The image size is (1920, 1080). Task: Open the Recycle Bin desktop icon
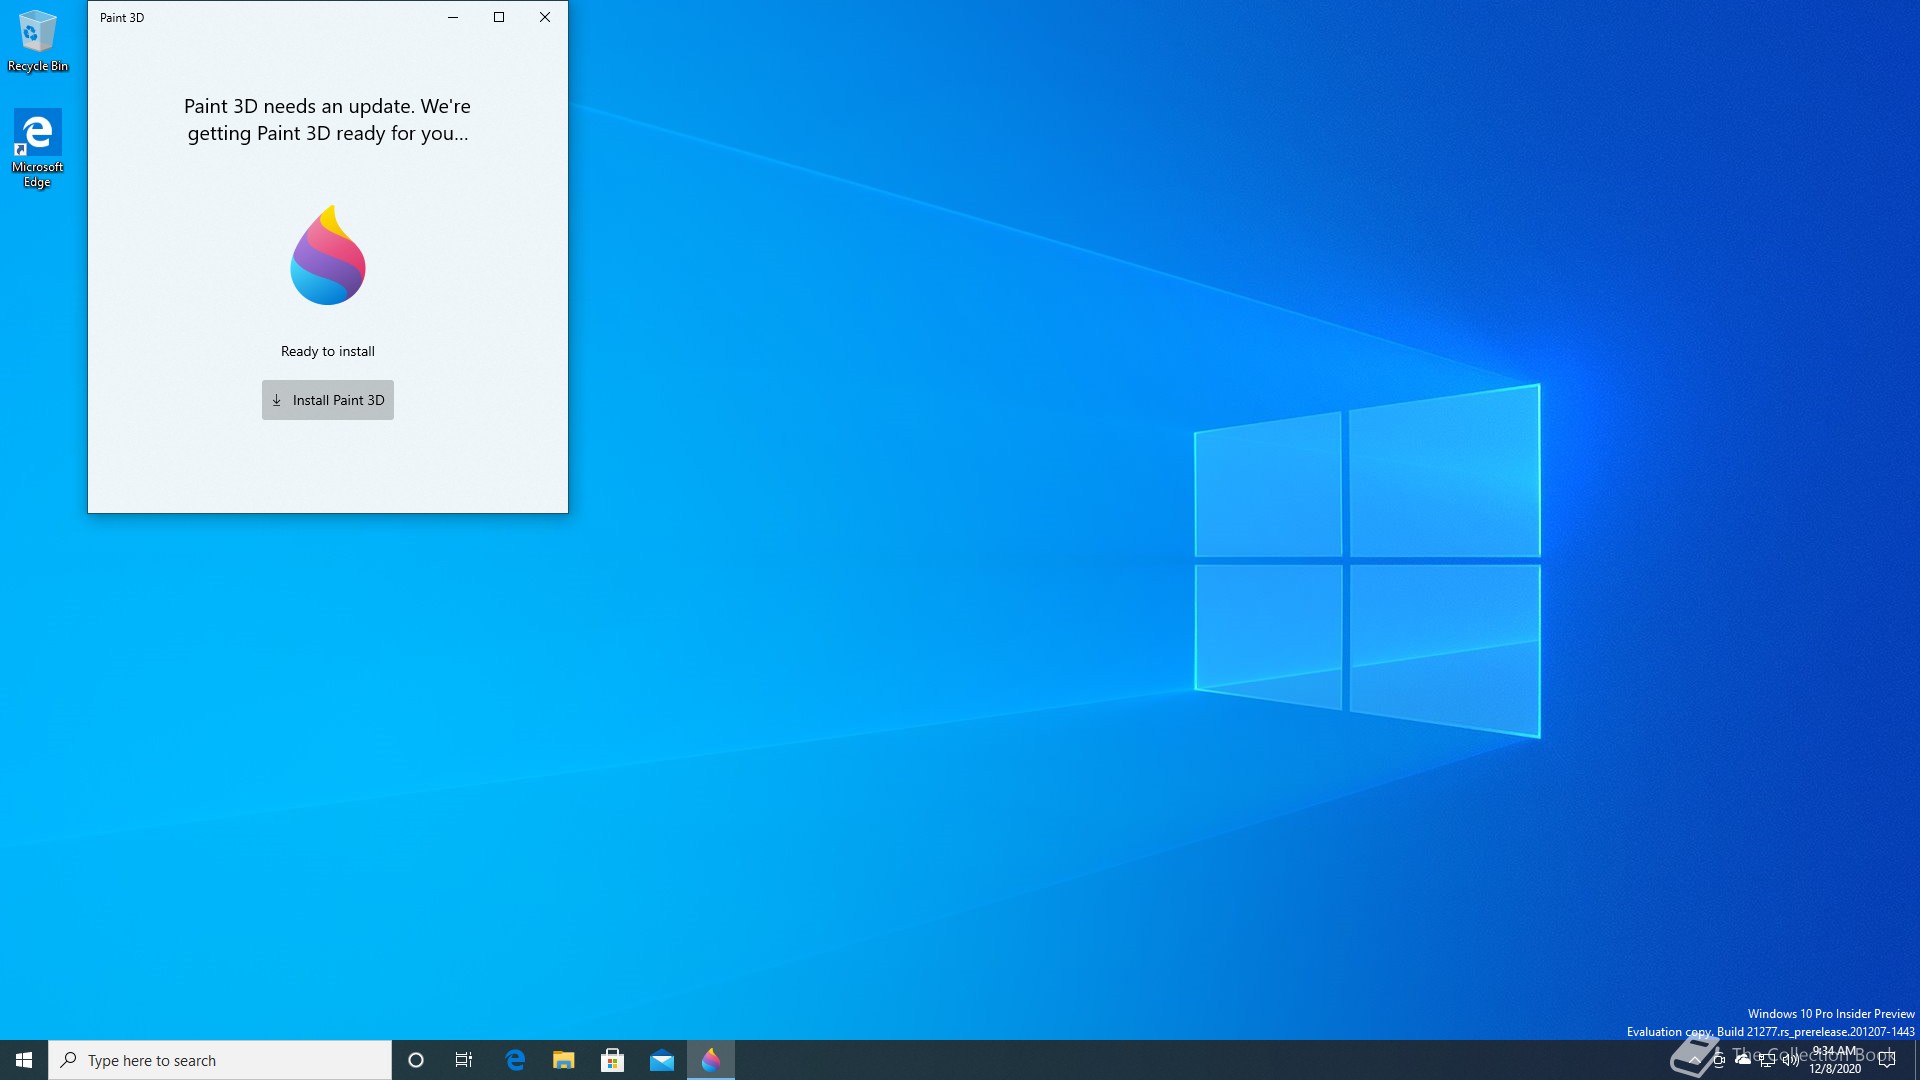38,41
